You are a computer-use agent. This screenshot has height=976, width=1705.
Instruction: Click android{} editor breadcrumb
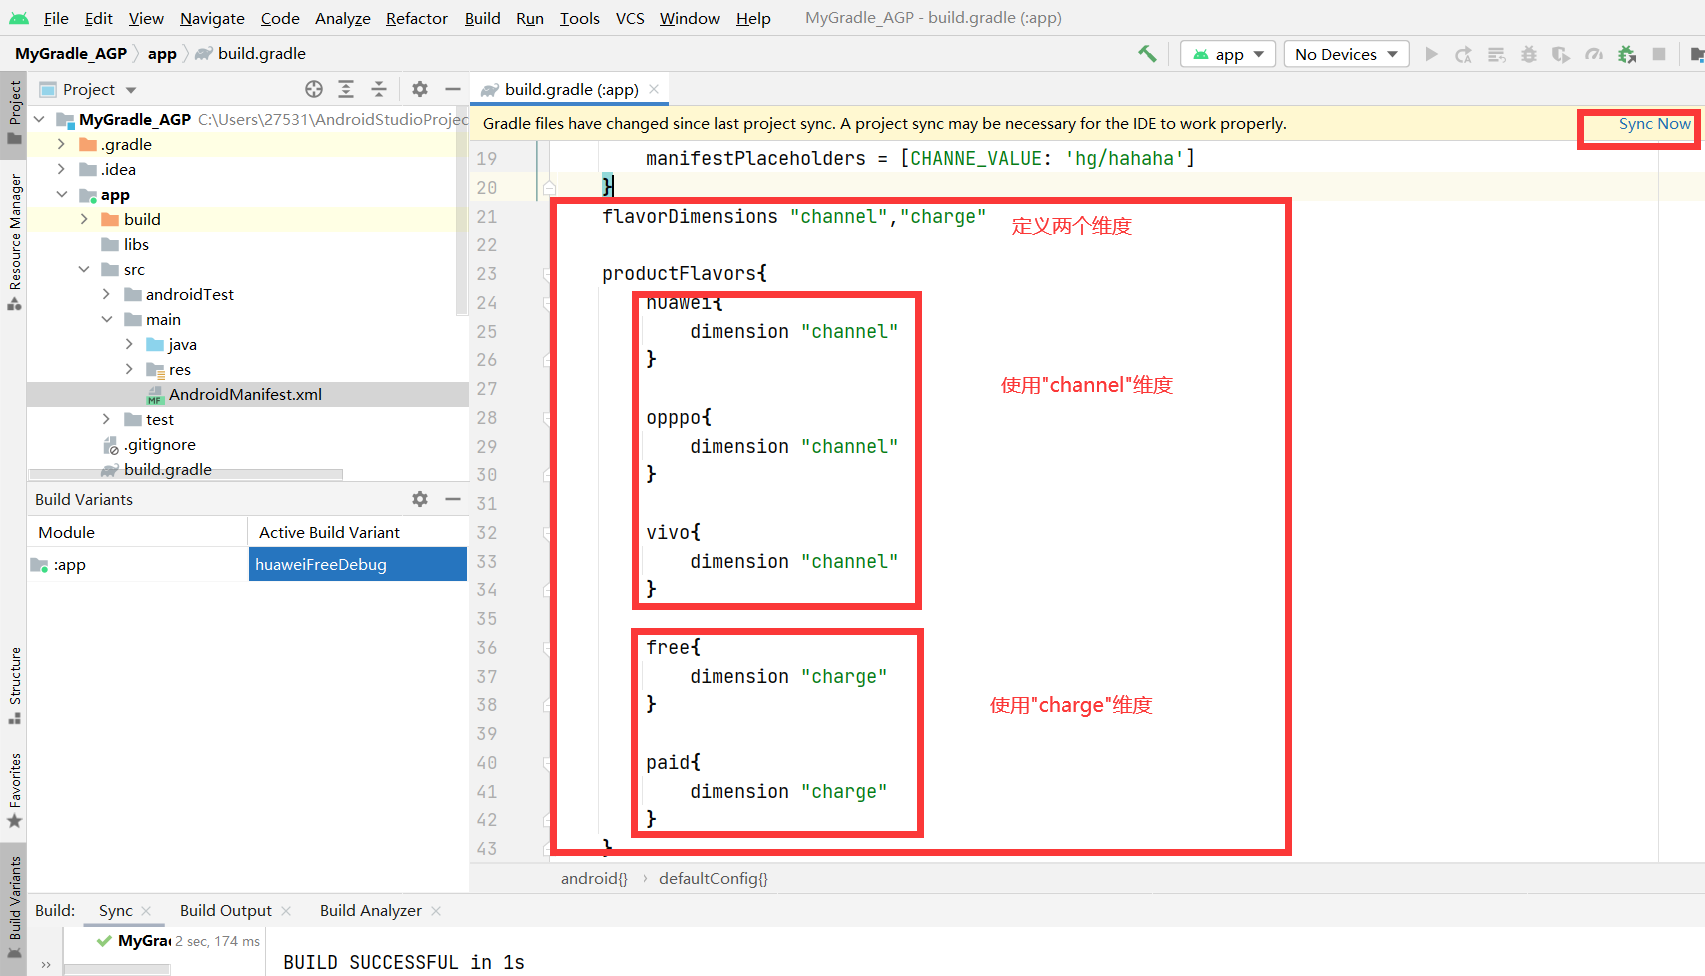(x=594, y=878)
